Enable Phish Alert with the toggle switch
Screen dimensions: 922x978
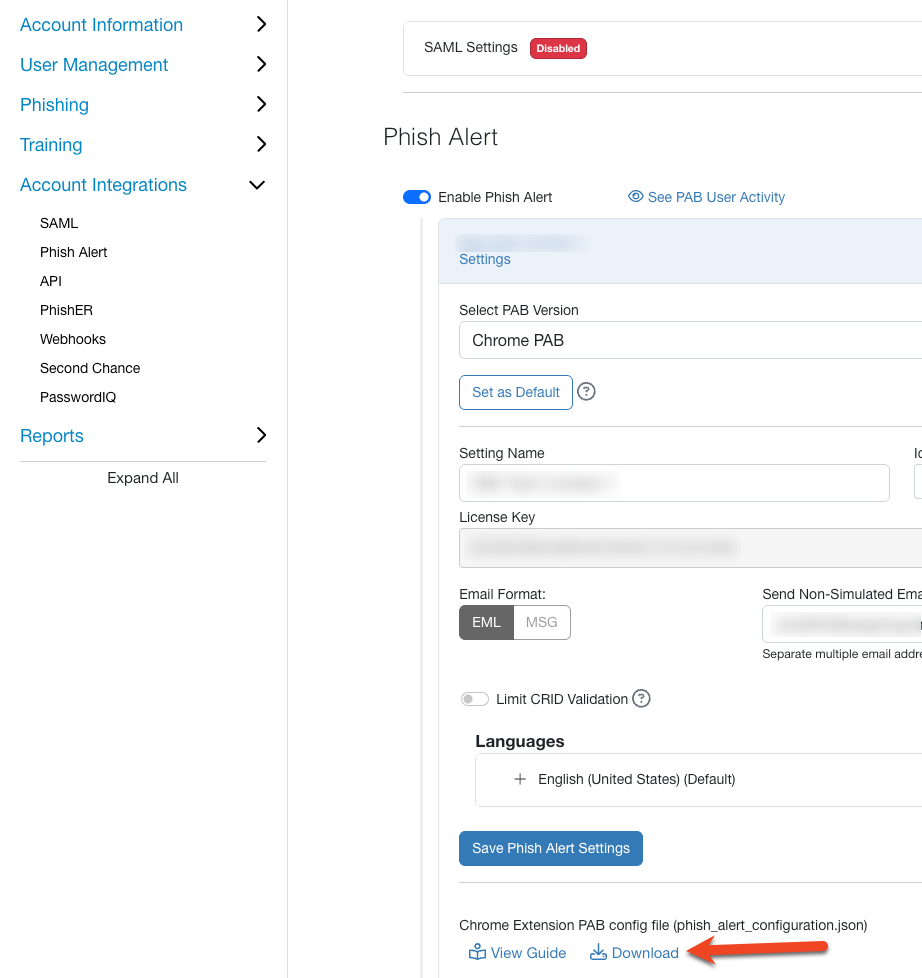[416, 197]
